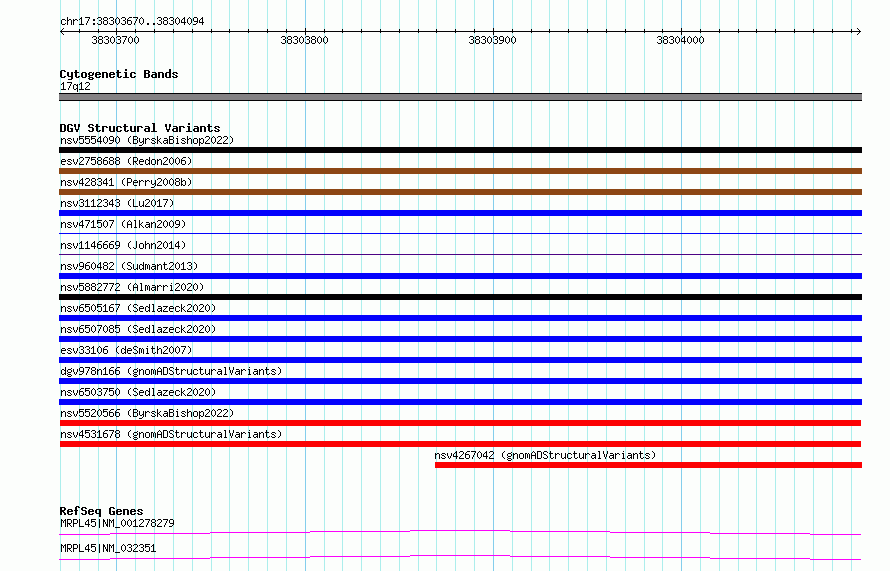Viewport: 890px width, 571px height.
Task: Click the magenta MRPL45 NM_001278279 transcript line
Action: click(x=460, y=532)
